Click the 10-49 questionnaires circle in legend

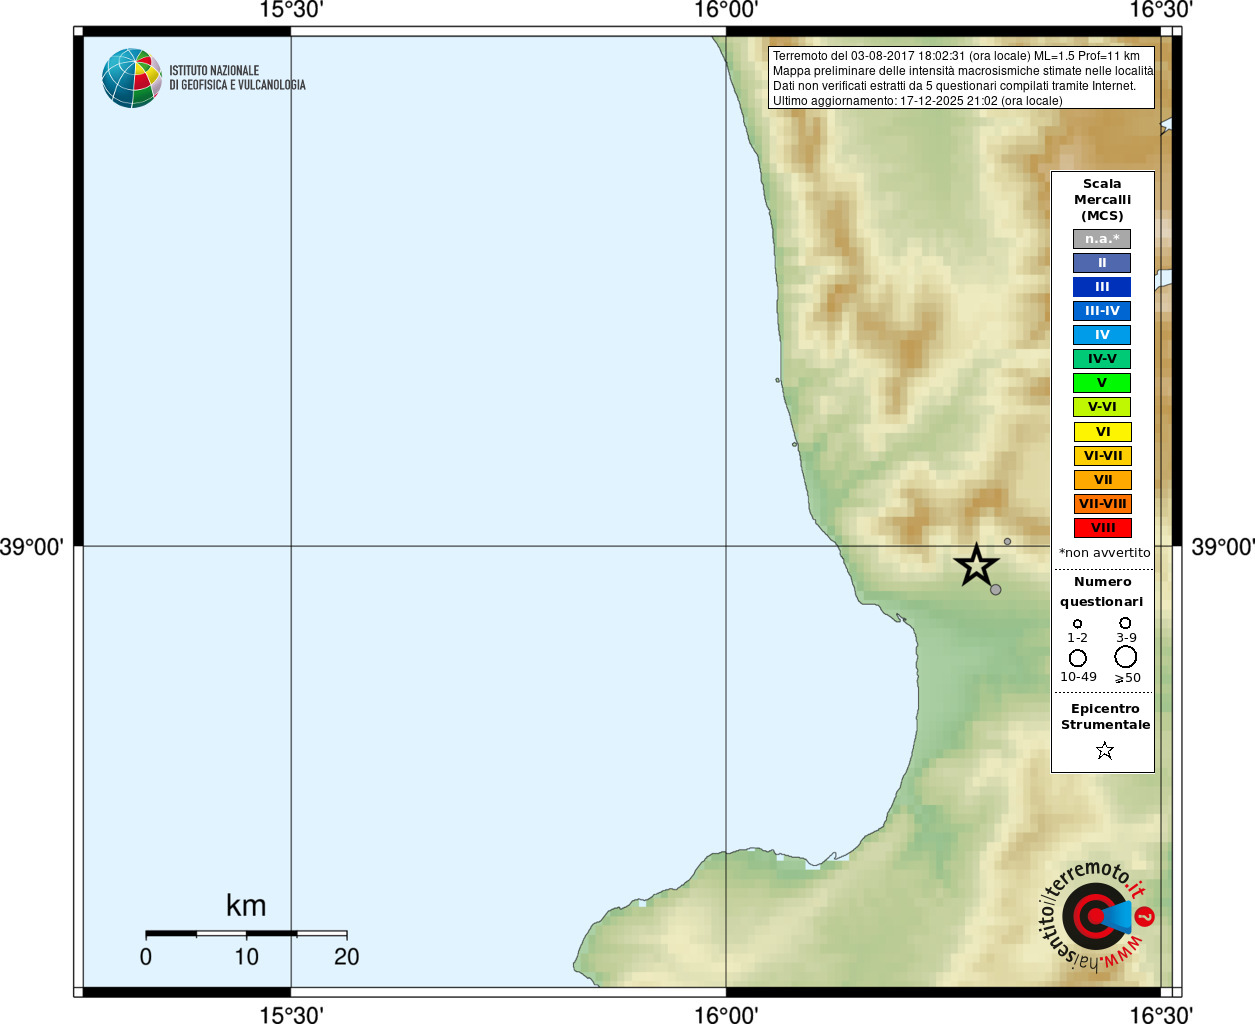[1078, 658]
